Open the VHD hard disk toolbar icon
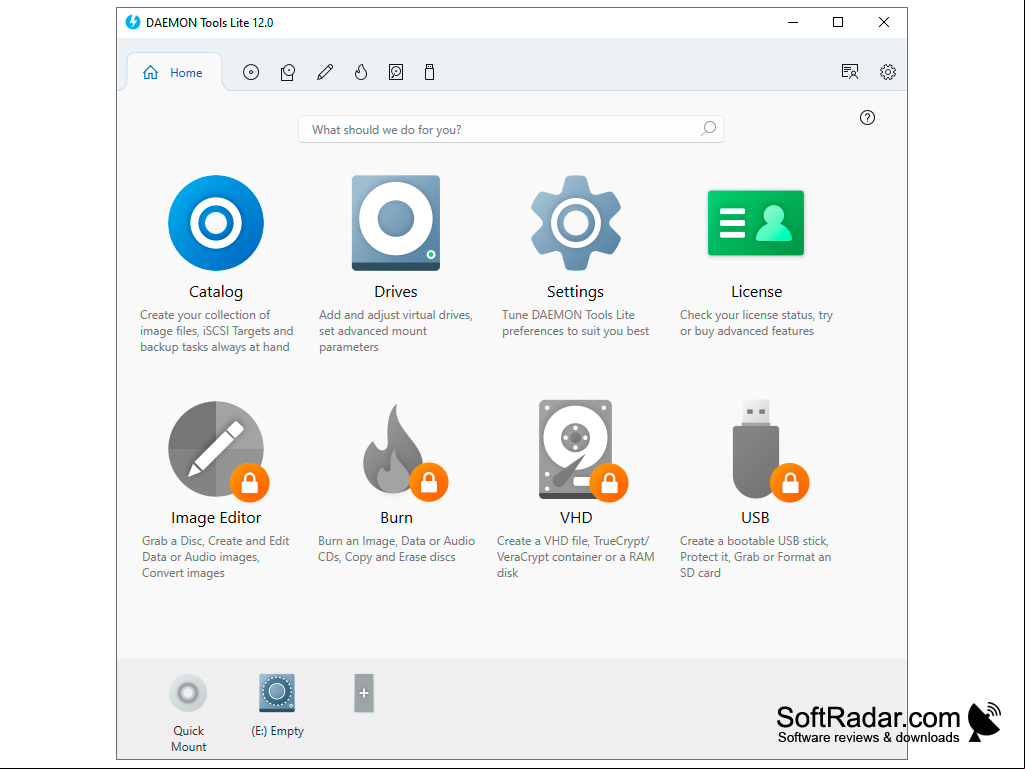Viewport: 1025px width, 769px height. (x=396, y=73)
